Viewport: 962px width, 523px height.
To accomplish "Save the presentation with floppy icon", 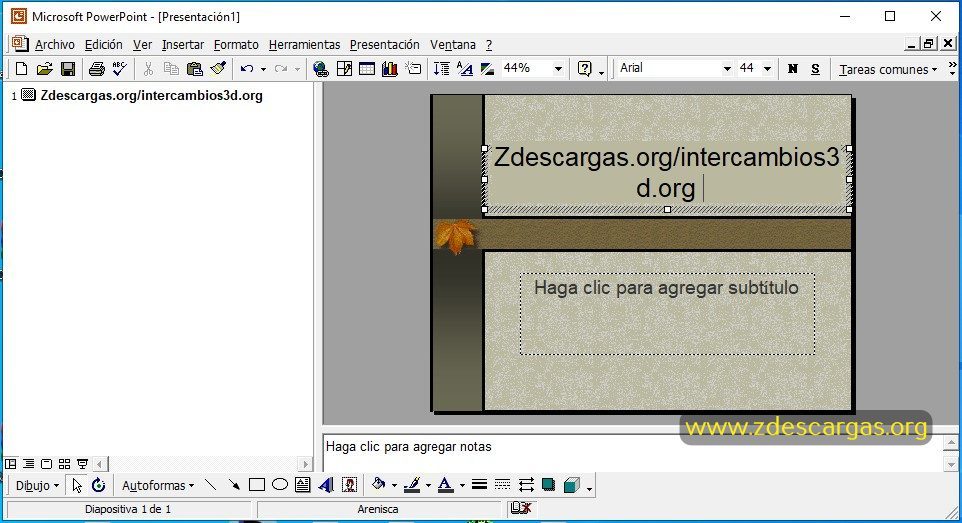I will click(67, 69).
